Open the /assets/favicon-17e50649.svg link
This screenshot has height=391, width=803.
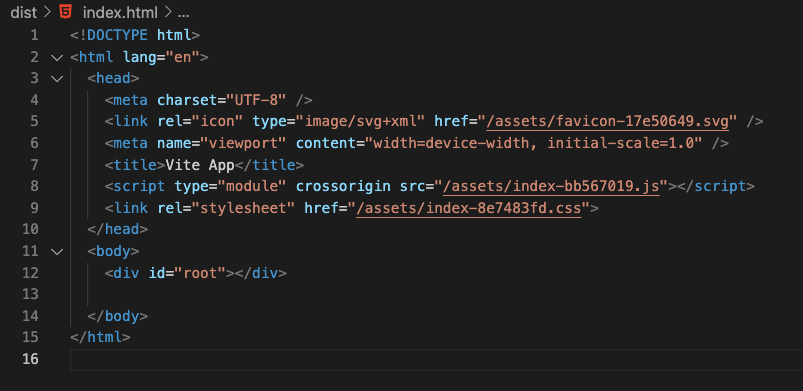tap(607, 121)
